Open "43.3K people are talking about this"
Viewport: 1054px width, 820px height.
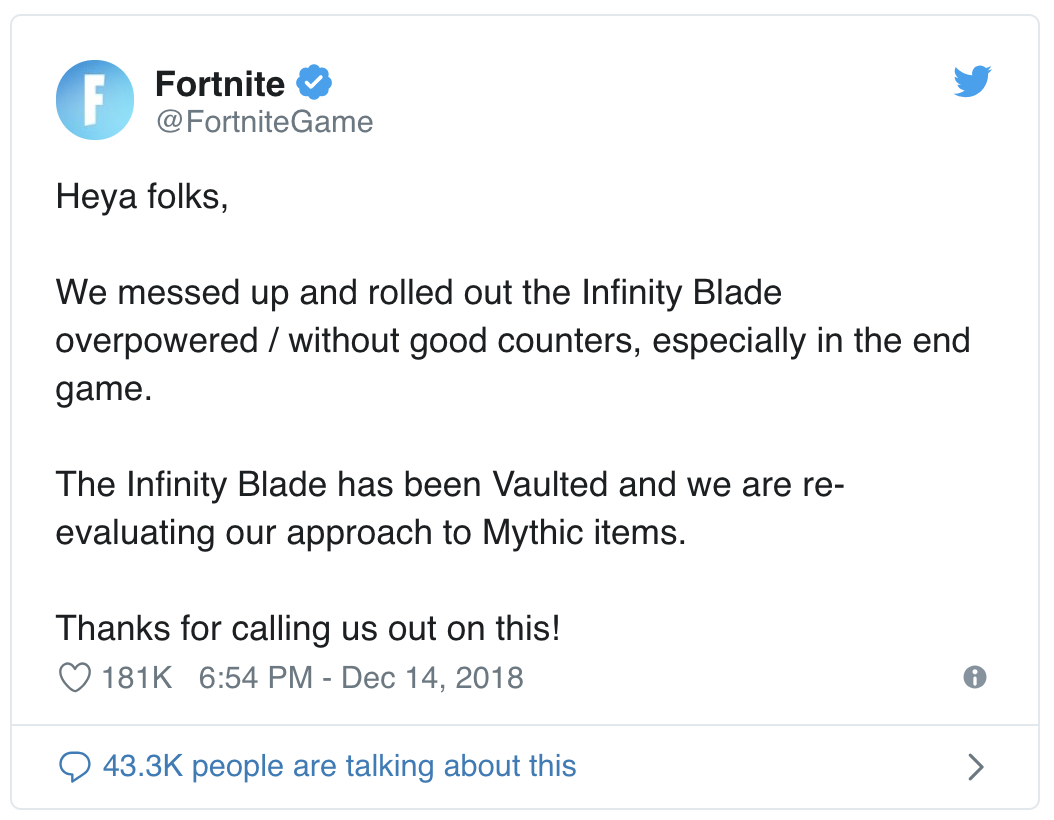click(x=339, y=766)
